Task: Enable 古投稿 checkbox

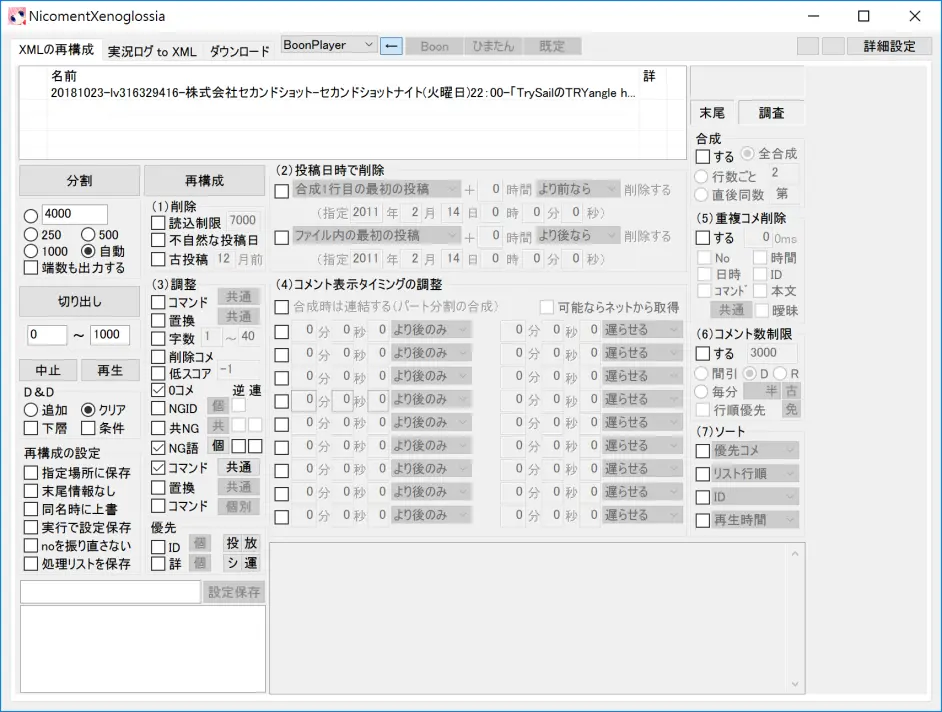Action: (x=158, y=260)
